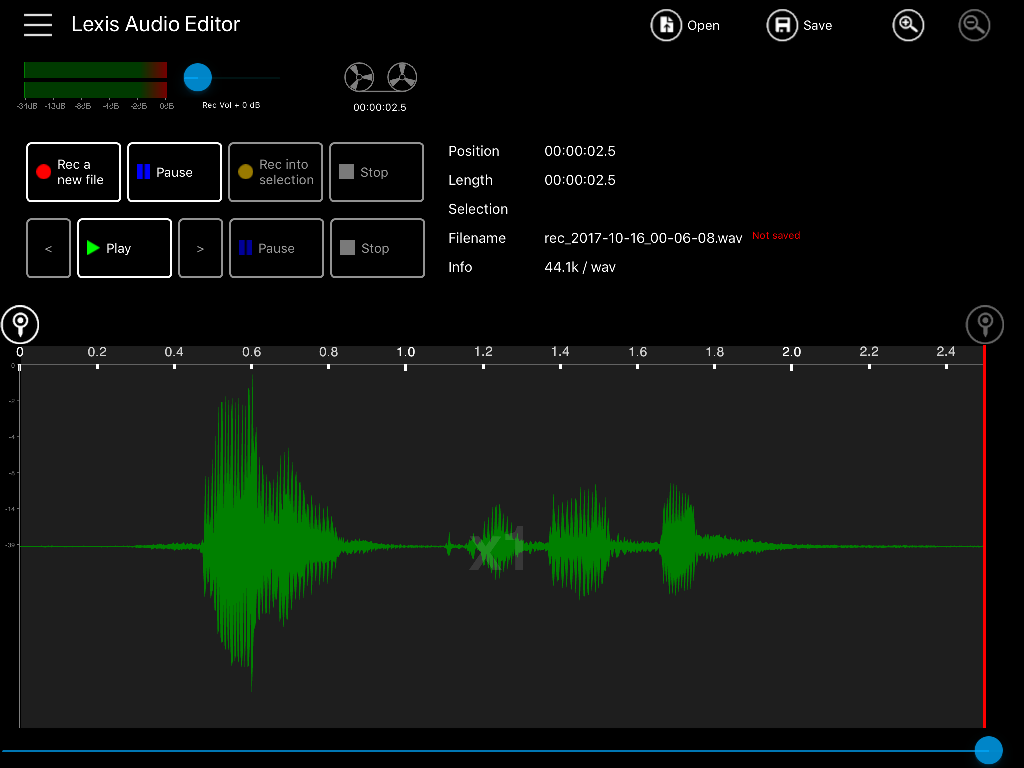Click the 2.0 second ruler mark

[792, 352]
